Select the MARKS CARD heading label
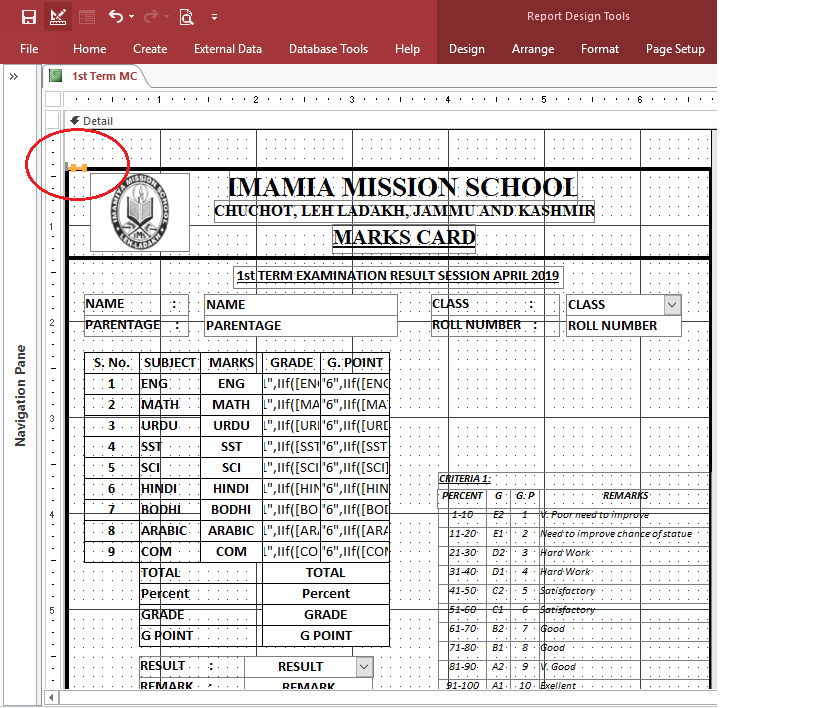 (x=404, y=238)
